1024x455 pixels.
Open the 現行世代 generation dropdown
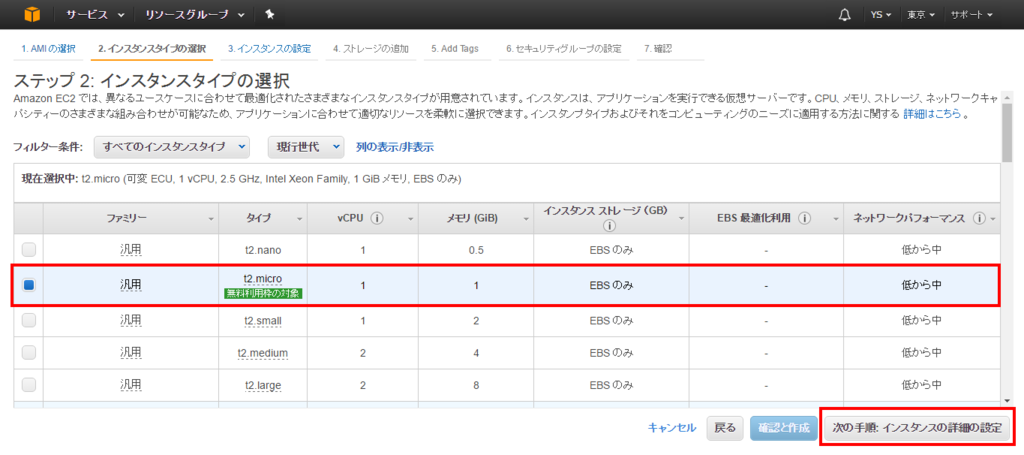(x=306, y=147)
